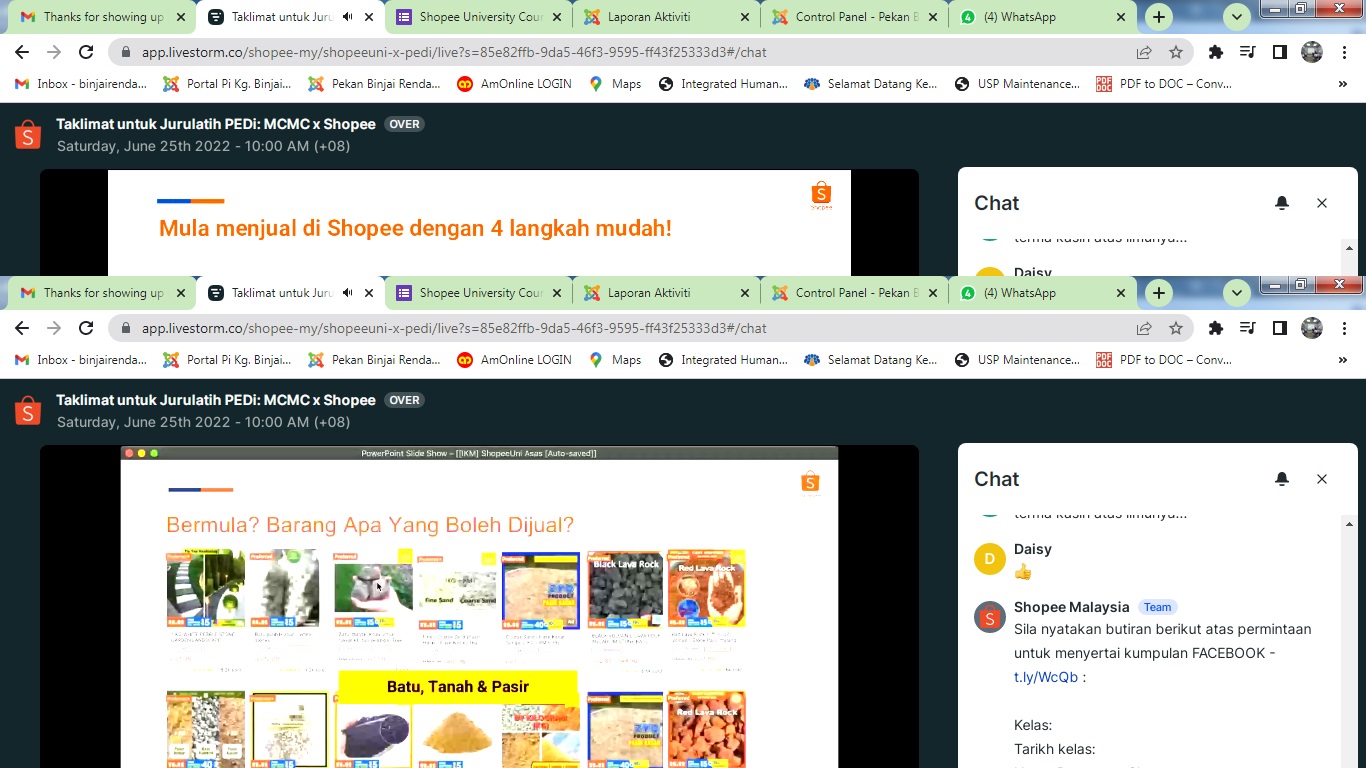This screenshot has width=1366, height=768.
Task: Open the Chrome three-dot menu in the topmost toolbar
Action: (1345, 52)
